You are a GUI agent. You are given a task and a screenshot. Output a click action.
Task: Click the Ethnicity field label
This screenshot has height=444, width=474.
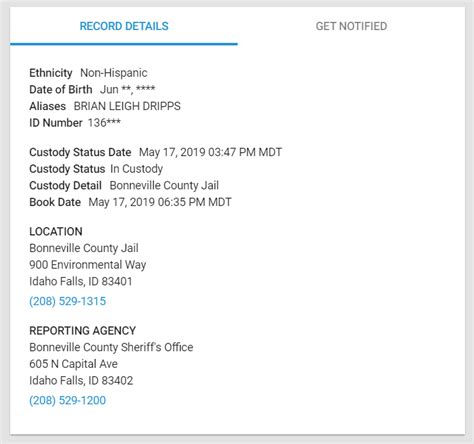(x=51, y=73)
